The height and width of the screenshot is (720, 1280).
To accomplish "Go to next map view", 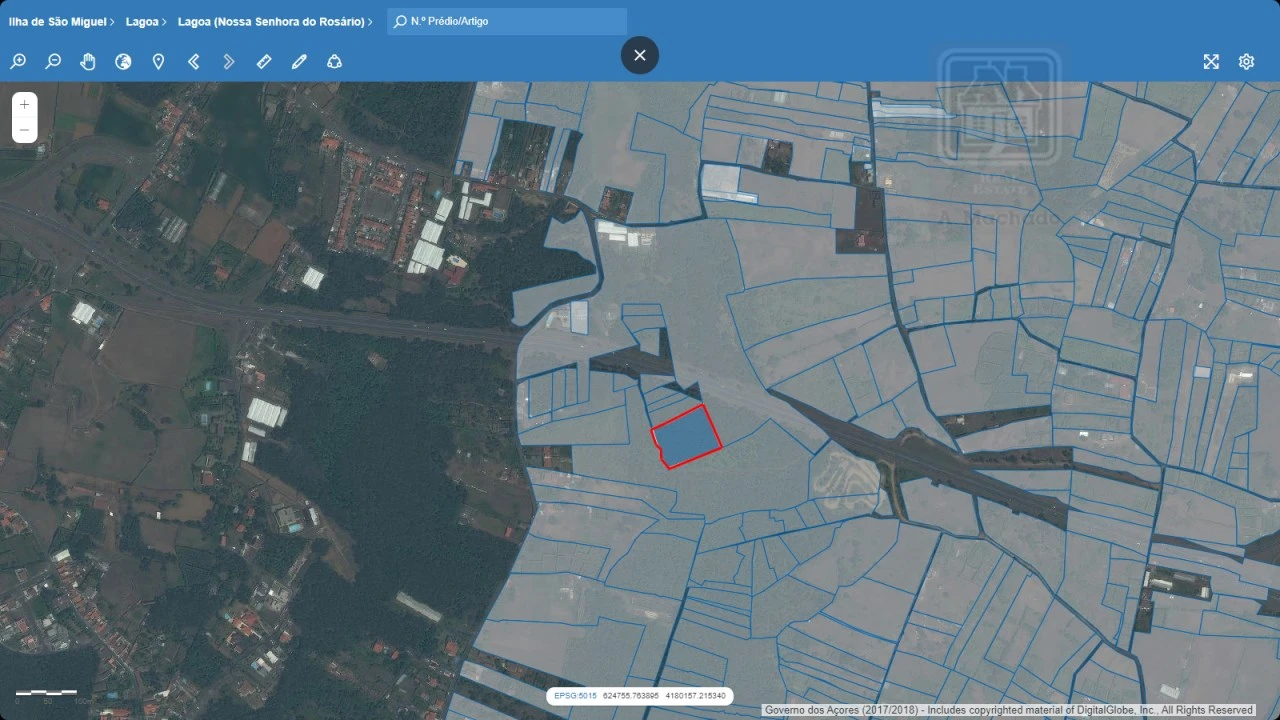I will coord(229,62).
